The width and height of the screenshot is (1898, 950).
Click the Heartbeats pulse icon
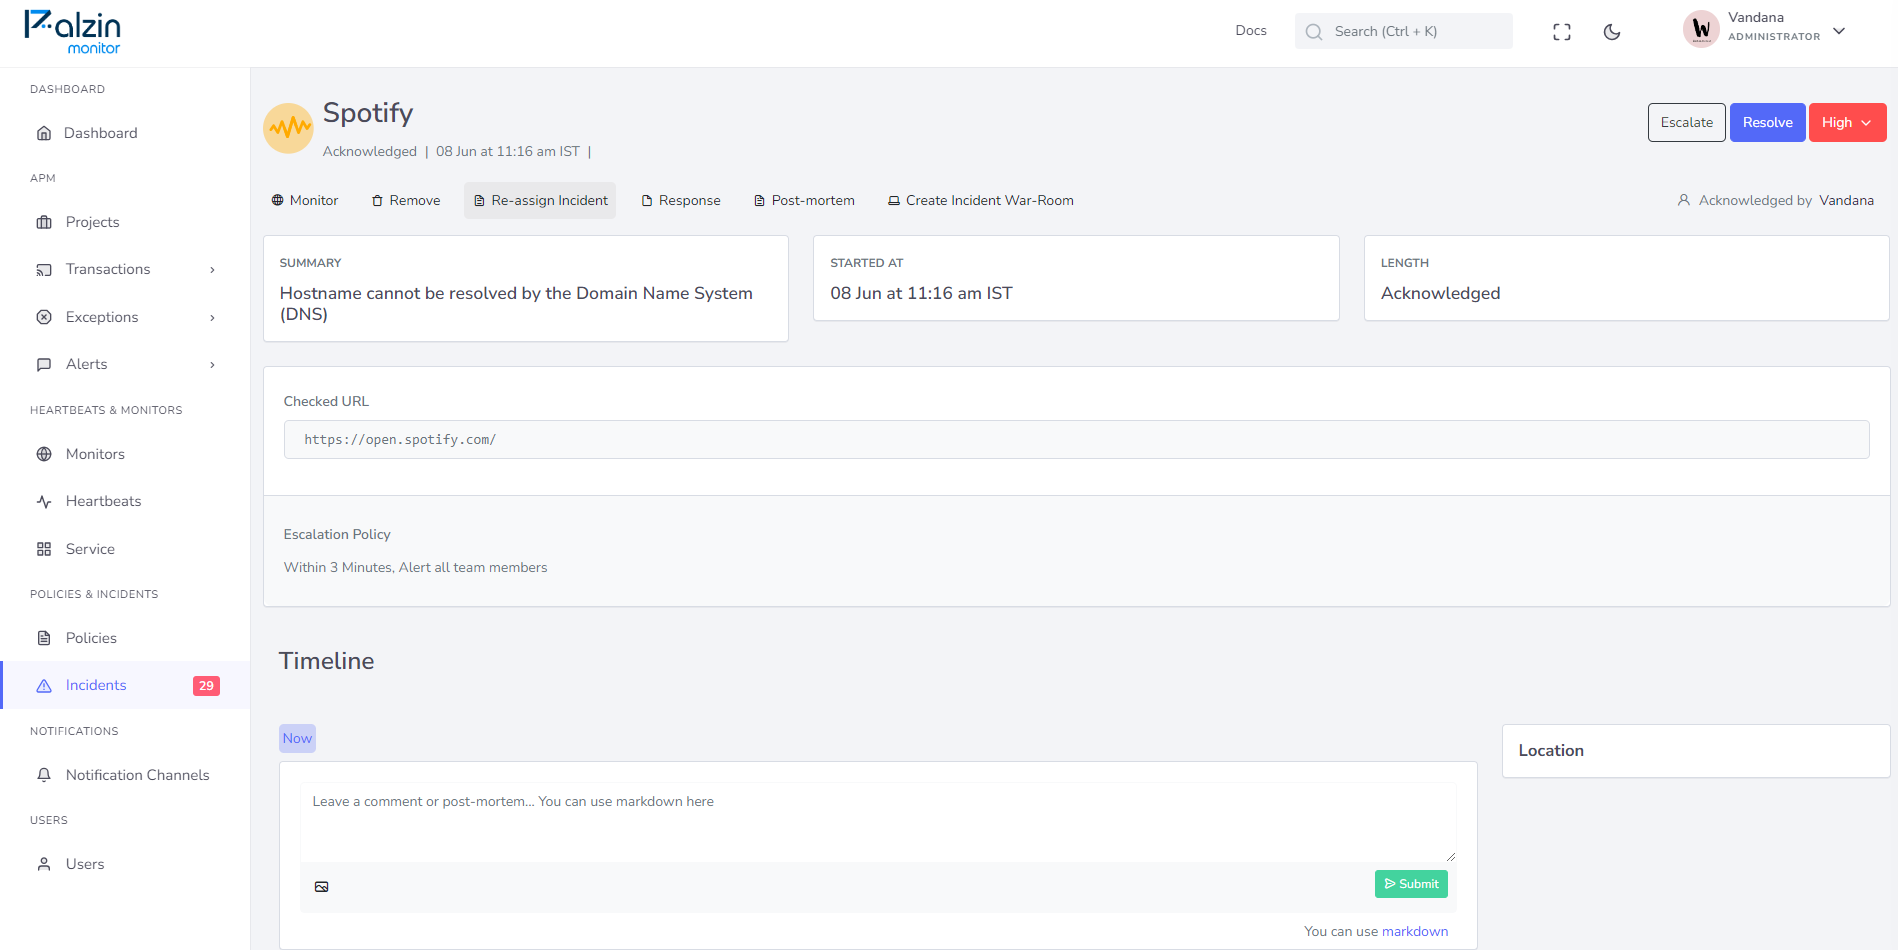pos(44,502)
